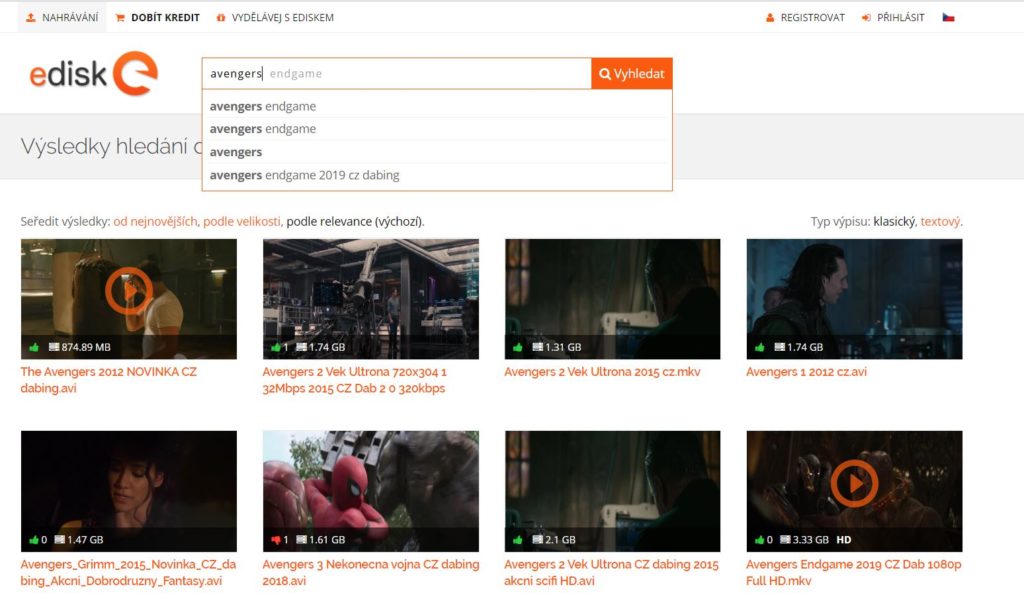Click the Vyhledat search button

tap(632, 73)
